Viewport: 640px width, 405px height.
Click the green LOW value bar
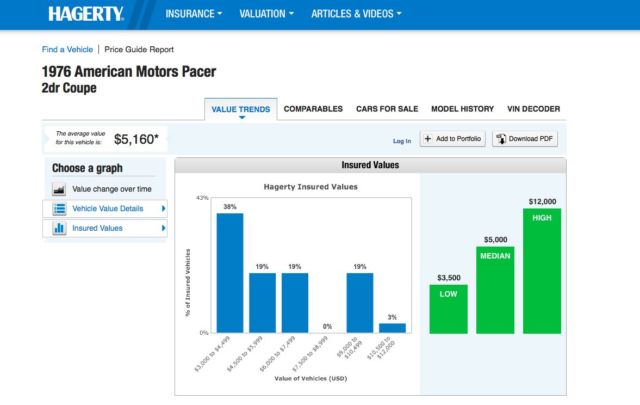coord(448,309)
